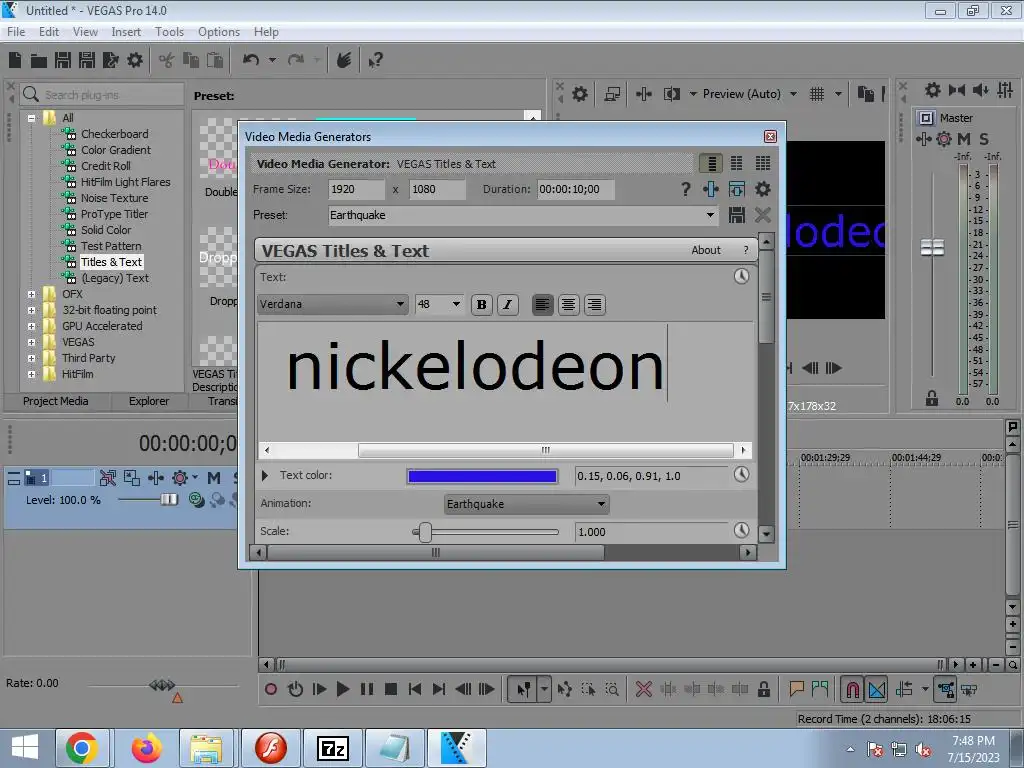Toggle Auto Crossfades icon in toolbar
The image size is (1024, 768).
click(x=877, y=689)
